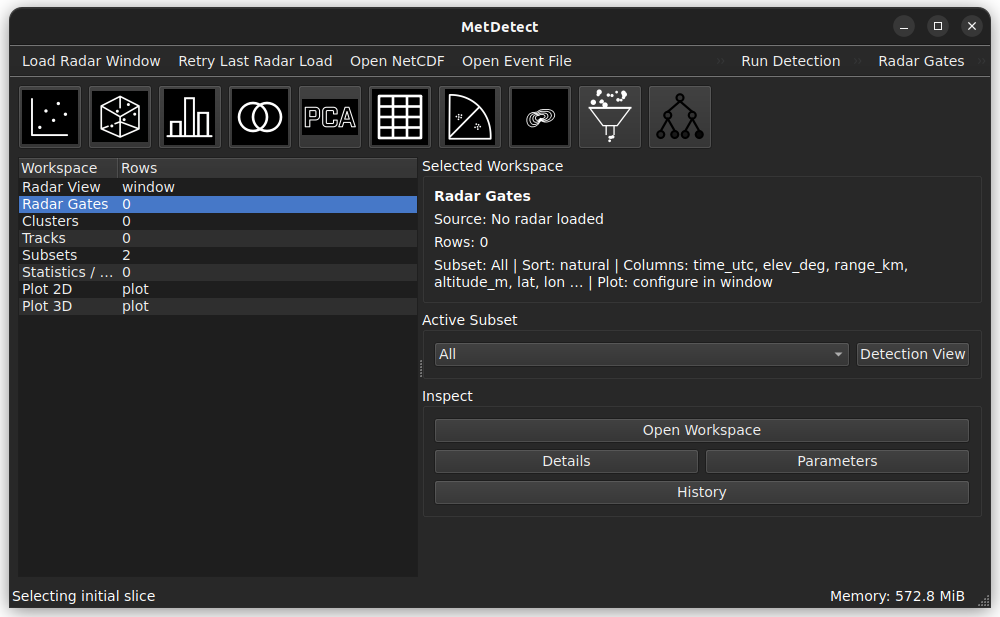
Task: Click the Memory usage status text
Action: (897, 596)
